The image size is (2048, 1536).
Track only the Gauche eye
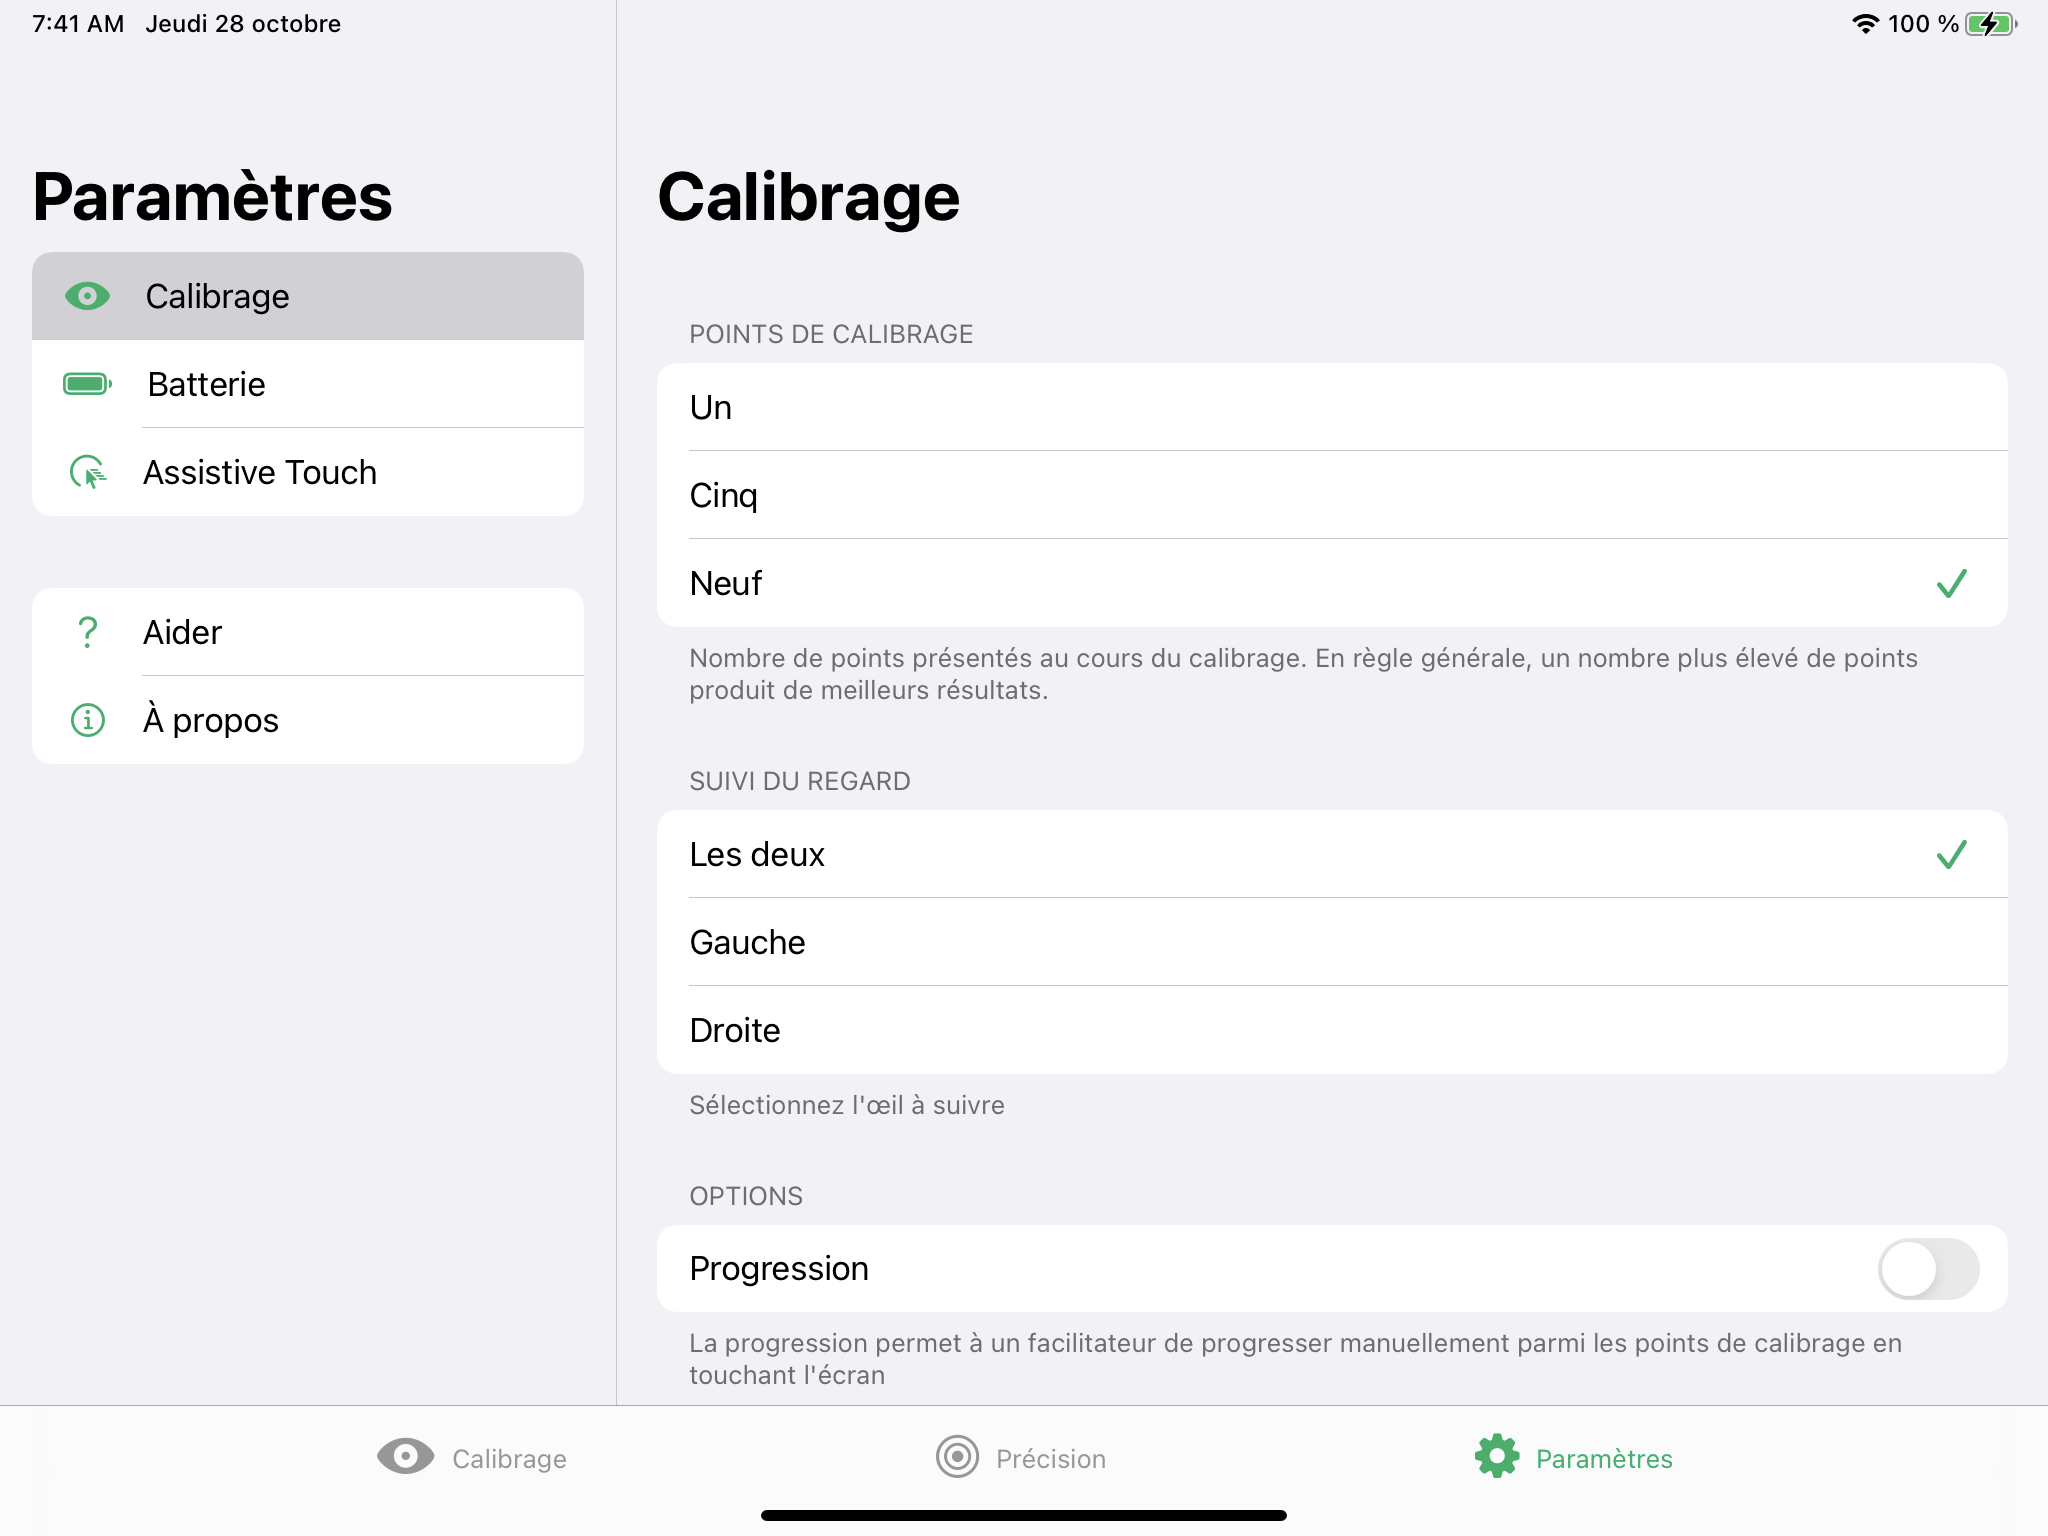[1330, 943]
